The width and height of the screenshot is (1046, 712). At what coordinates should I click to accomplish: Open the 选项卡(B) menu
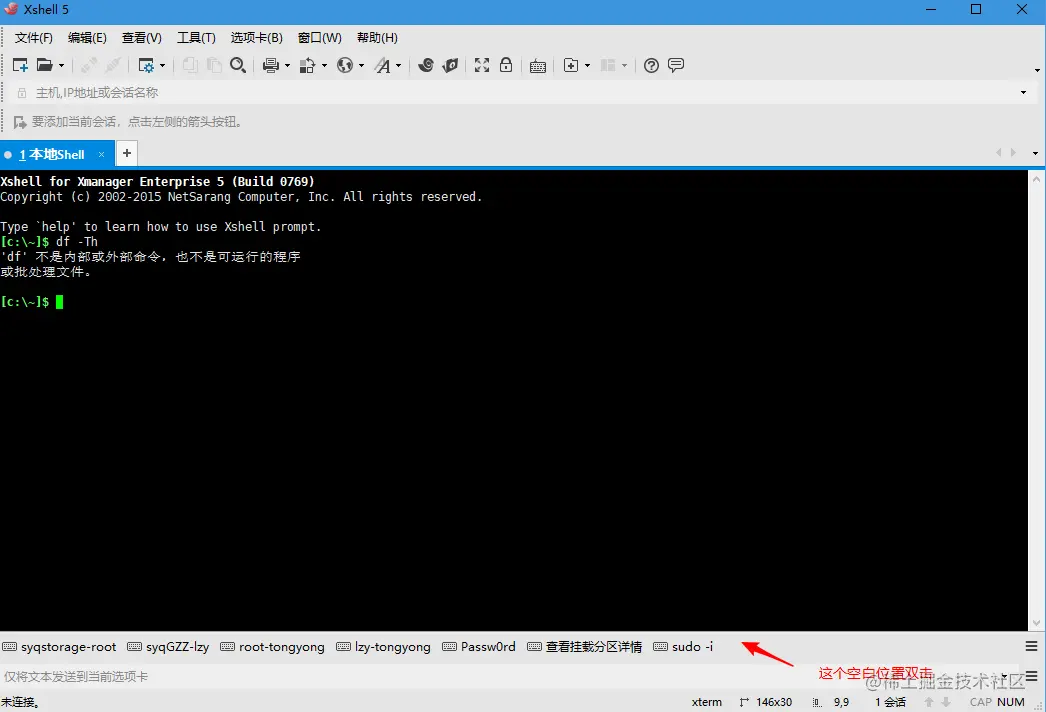coord(257,37)
